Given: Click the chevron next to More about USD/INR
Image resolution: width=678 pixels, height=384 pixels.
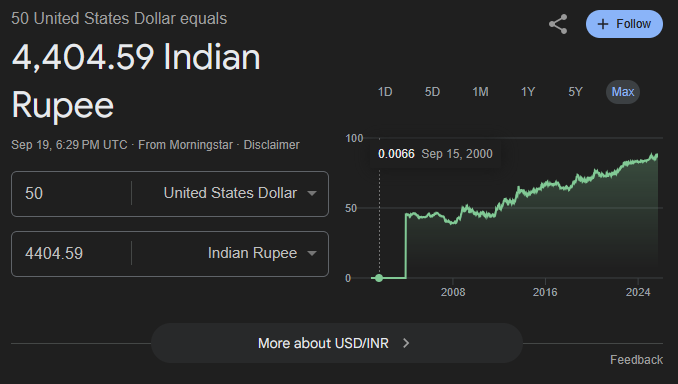Looking at the screenshot, I should point(406,343).
